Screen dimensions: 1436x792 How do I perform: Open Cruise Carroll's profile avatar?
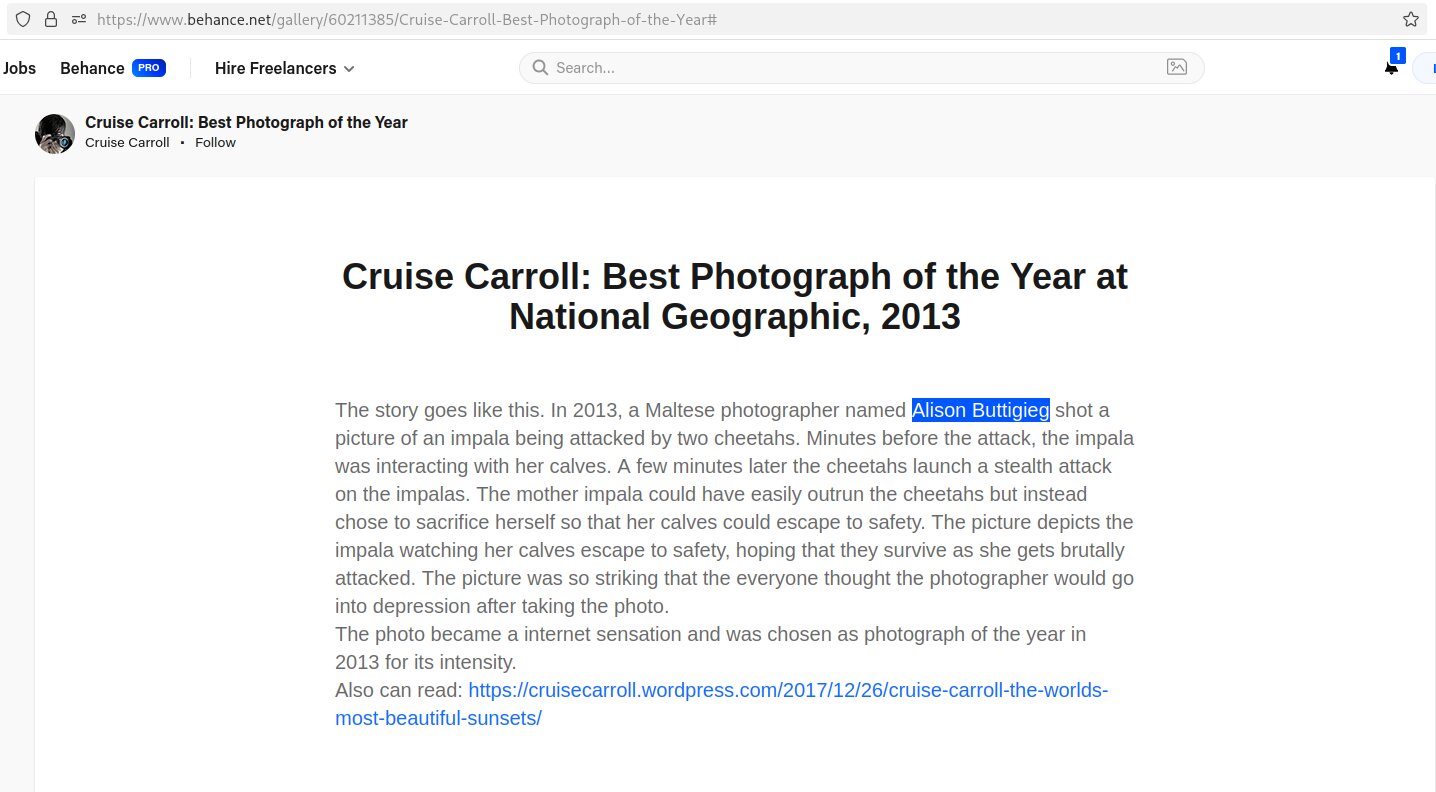[x=55, y=133]
